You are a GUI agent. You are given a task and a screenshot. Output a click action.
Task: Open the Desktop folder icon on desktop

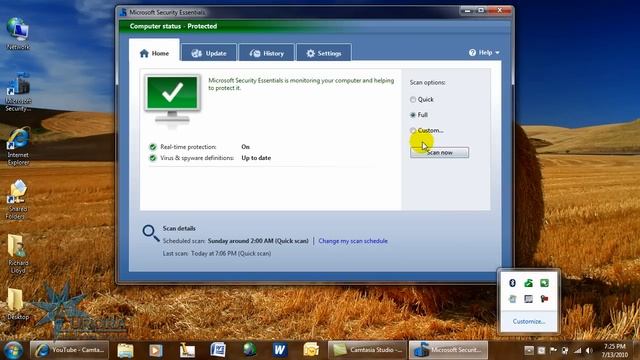pos(18,304)
